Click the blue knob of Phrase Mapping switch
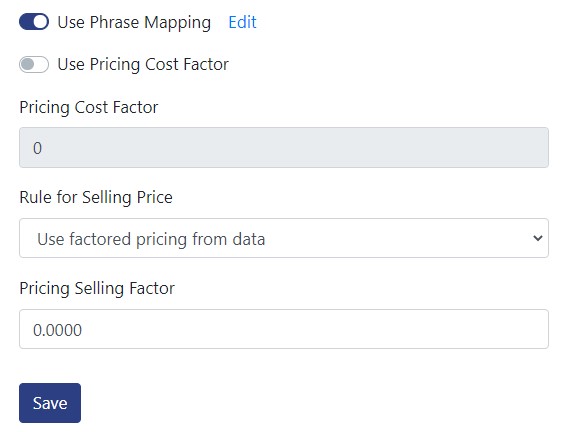The width and height of the screenshot is (582, 432). click(40, 22)
